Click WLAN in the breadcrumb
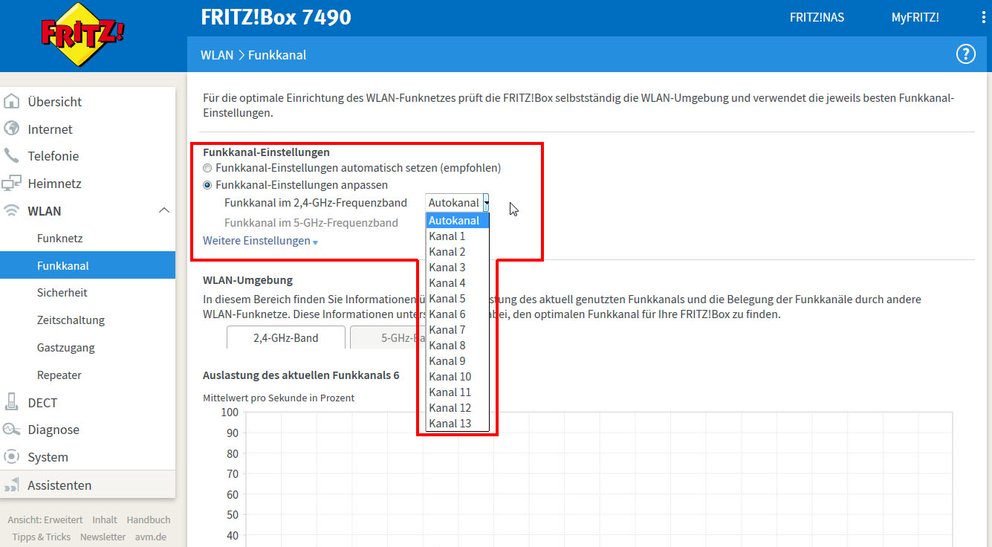The height and width of the screenshot is (547, 992). [217, 55]
